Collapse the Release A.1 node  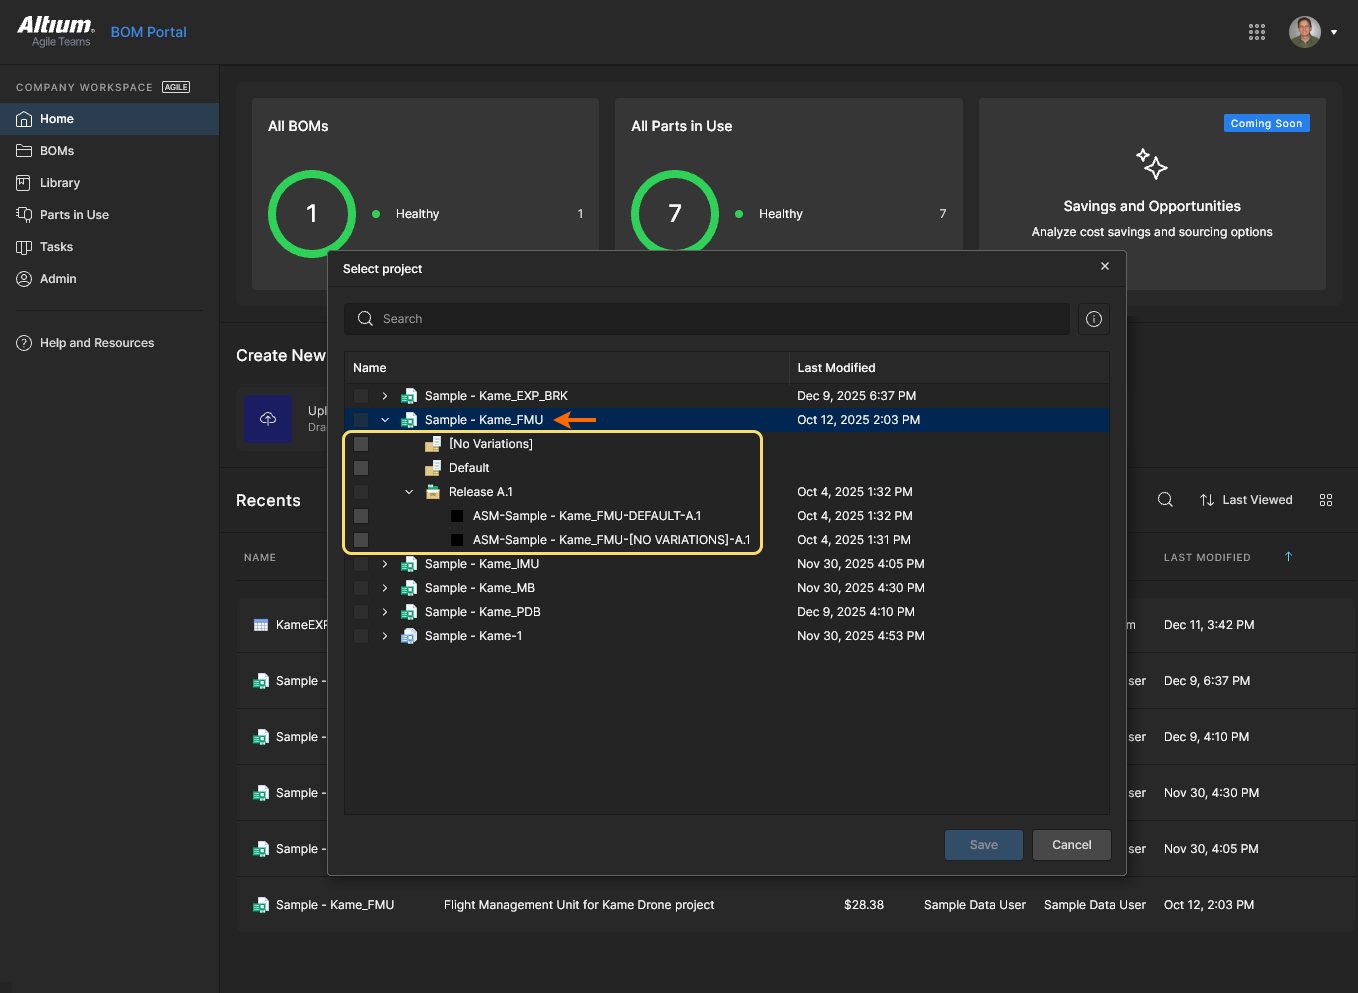(409, 492)
